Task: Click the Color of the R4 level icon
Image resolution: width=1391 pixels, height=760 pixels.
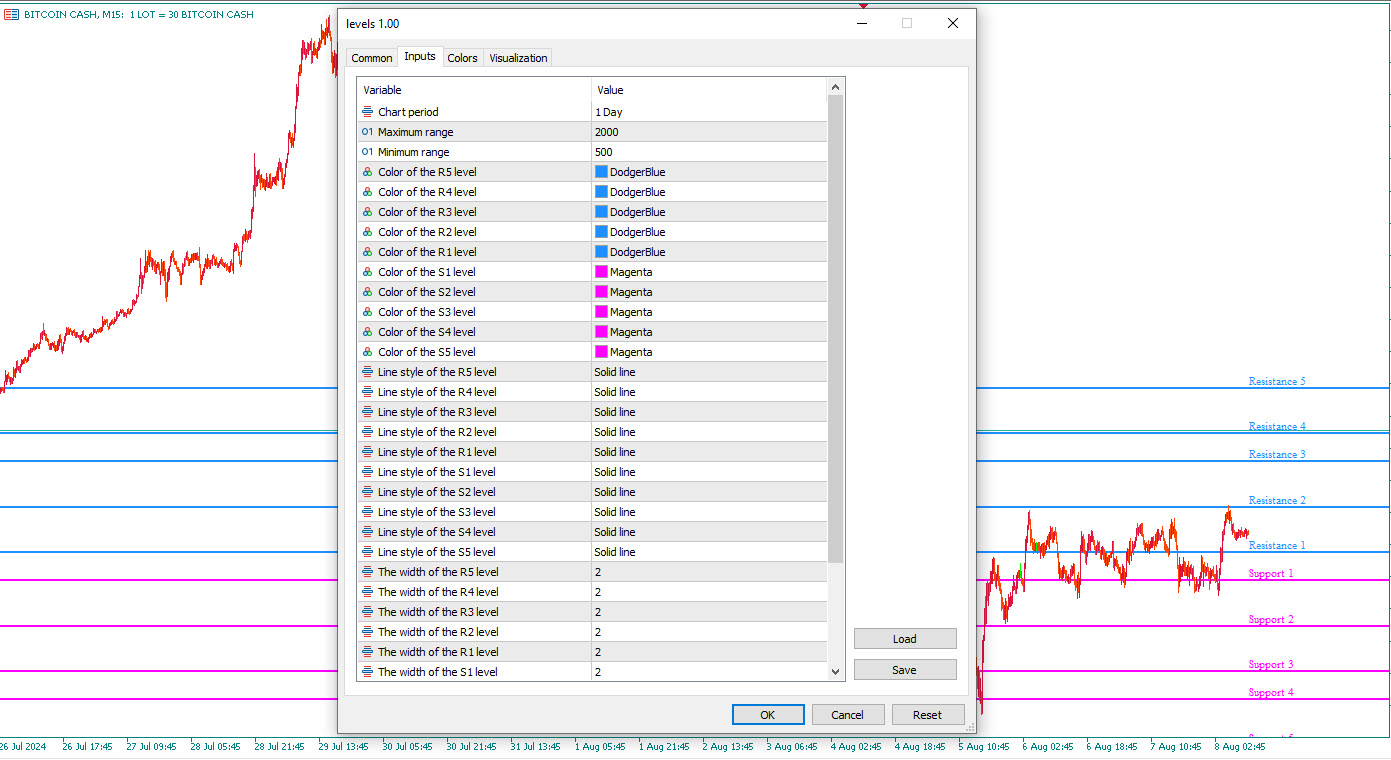Action: 367,192
